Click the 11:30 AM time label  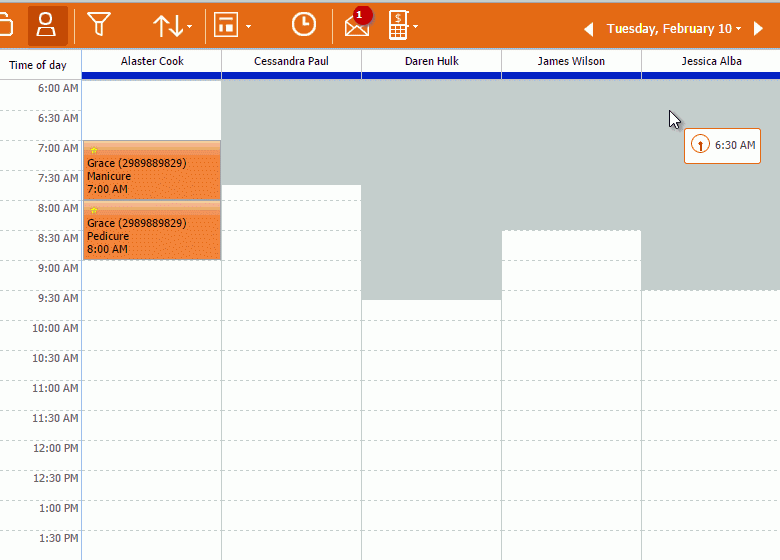point(55,418)
